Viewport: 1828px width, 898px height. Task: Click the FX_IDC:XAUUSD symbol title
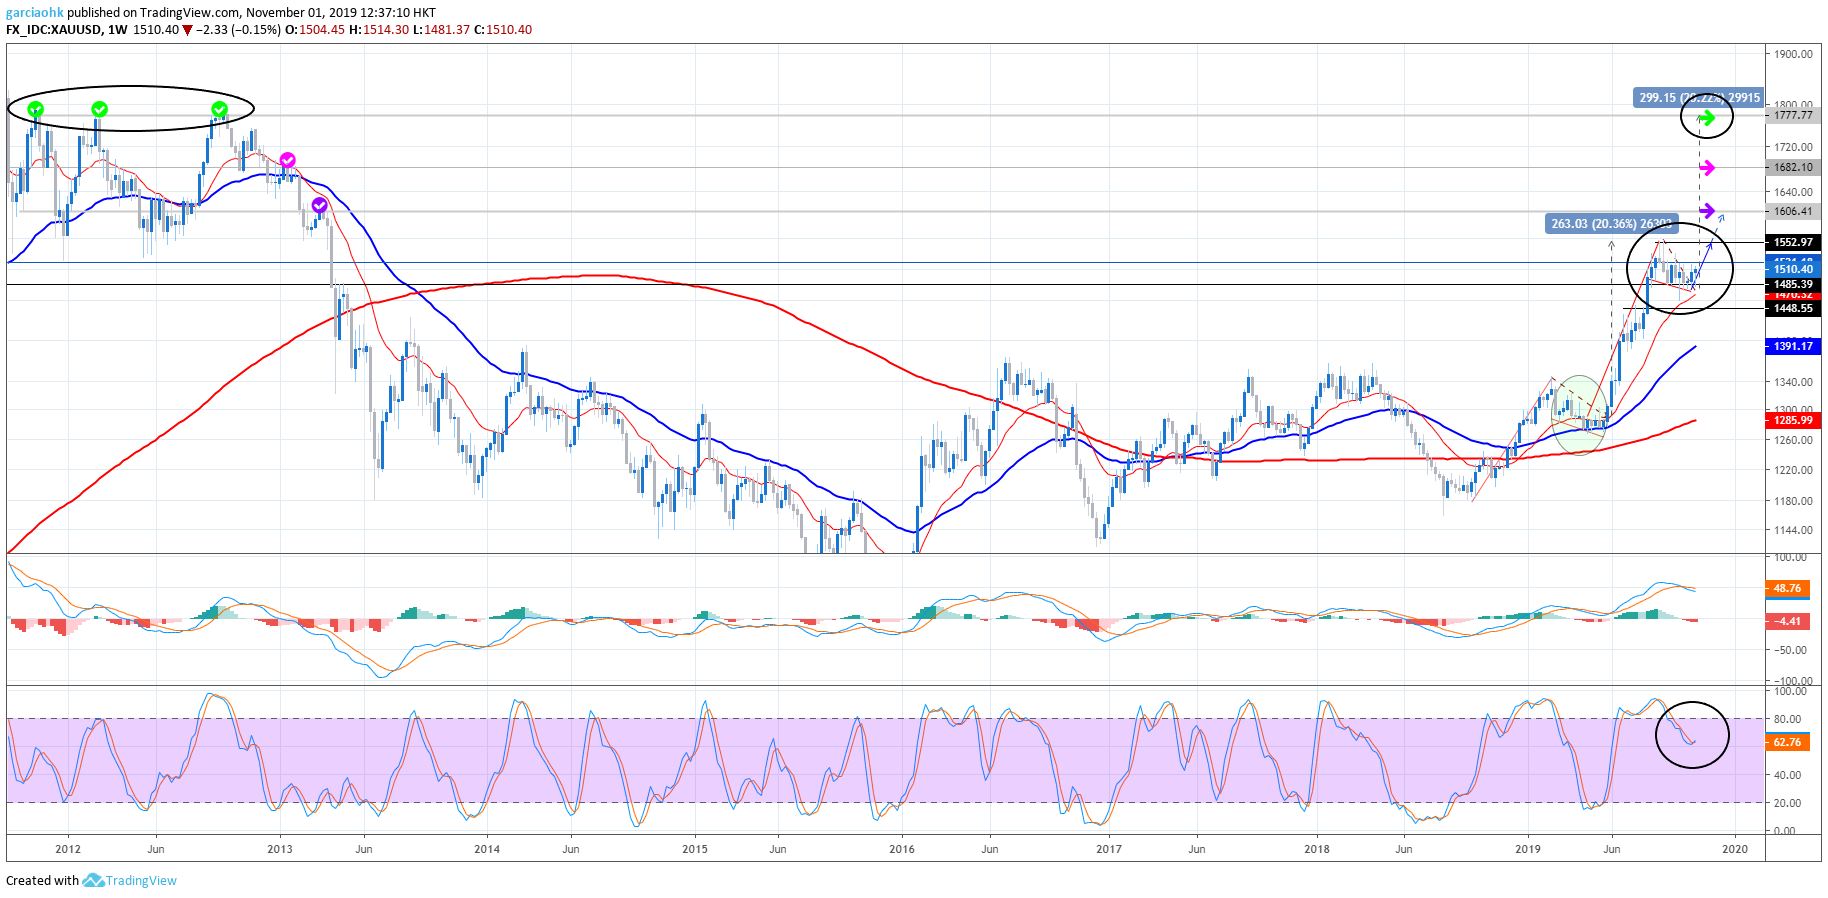53,30
